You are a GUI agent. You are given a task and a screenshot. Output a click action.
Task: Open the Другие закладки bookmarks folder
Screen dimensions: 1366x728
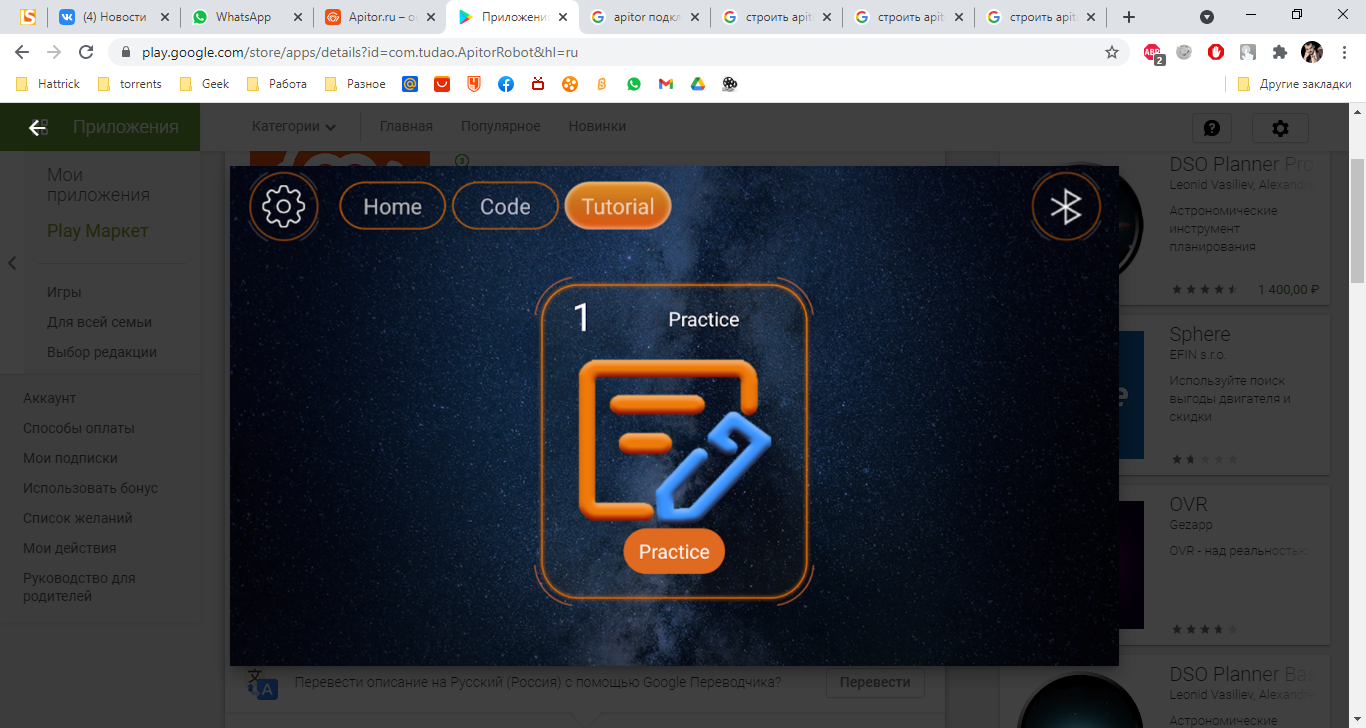pos(1294,84)
